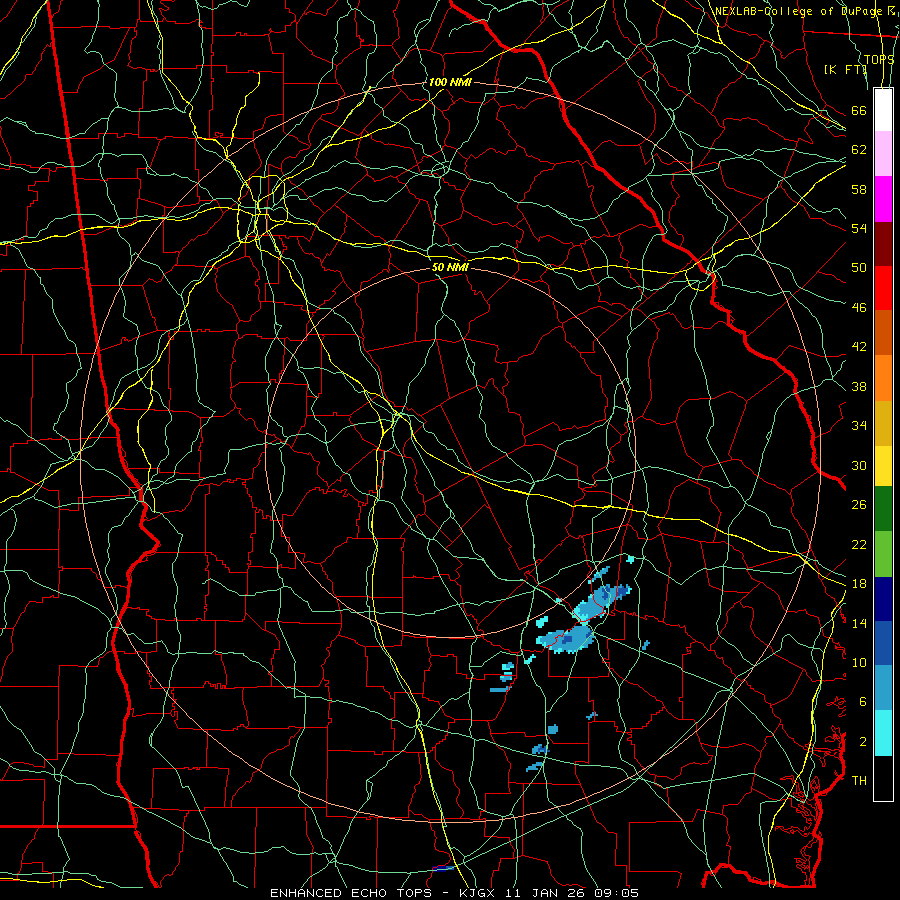Click the legend value '14'

859,623
